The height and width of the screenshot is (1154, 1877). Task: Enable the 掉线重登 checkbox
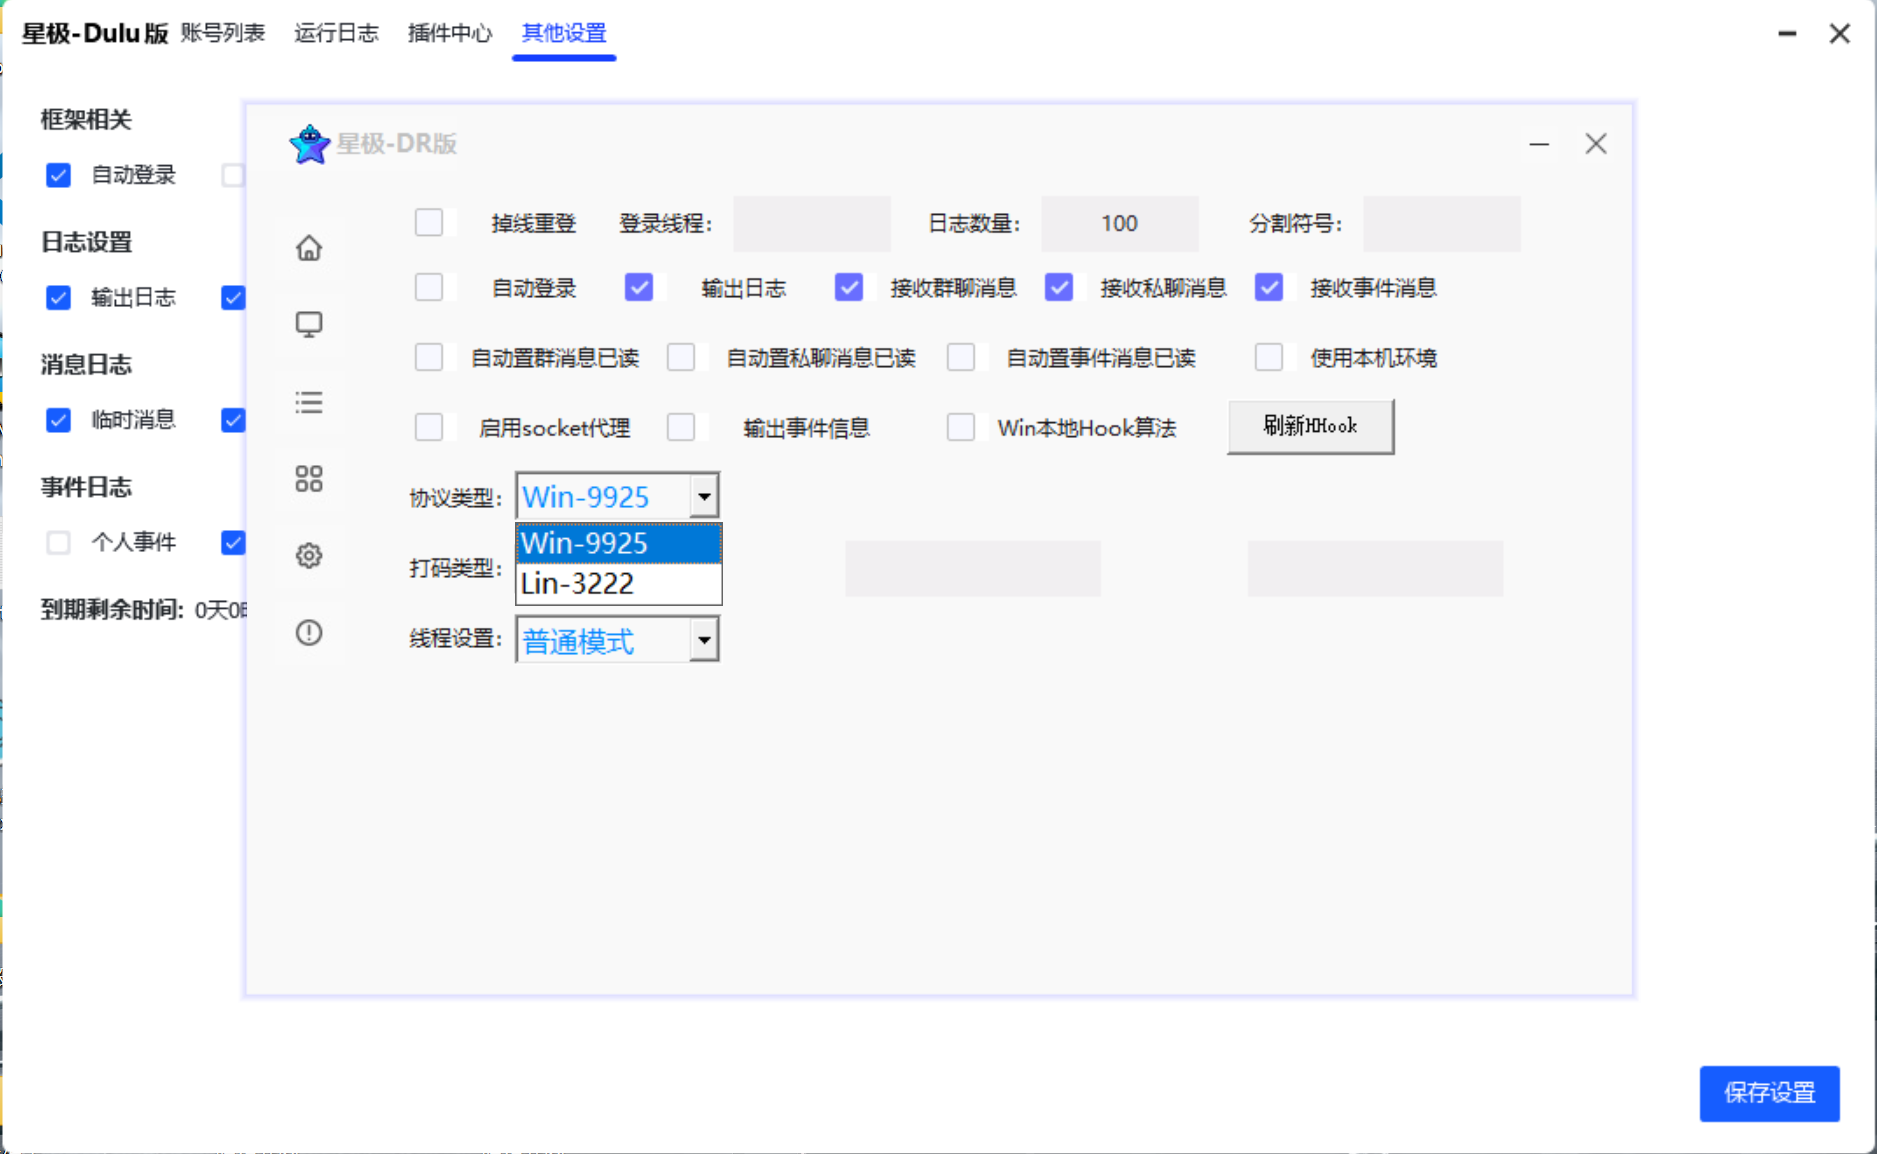[429, 222]
